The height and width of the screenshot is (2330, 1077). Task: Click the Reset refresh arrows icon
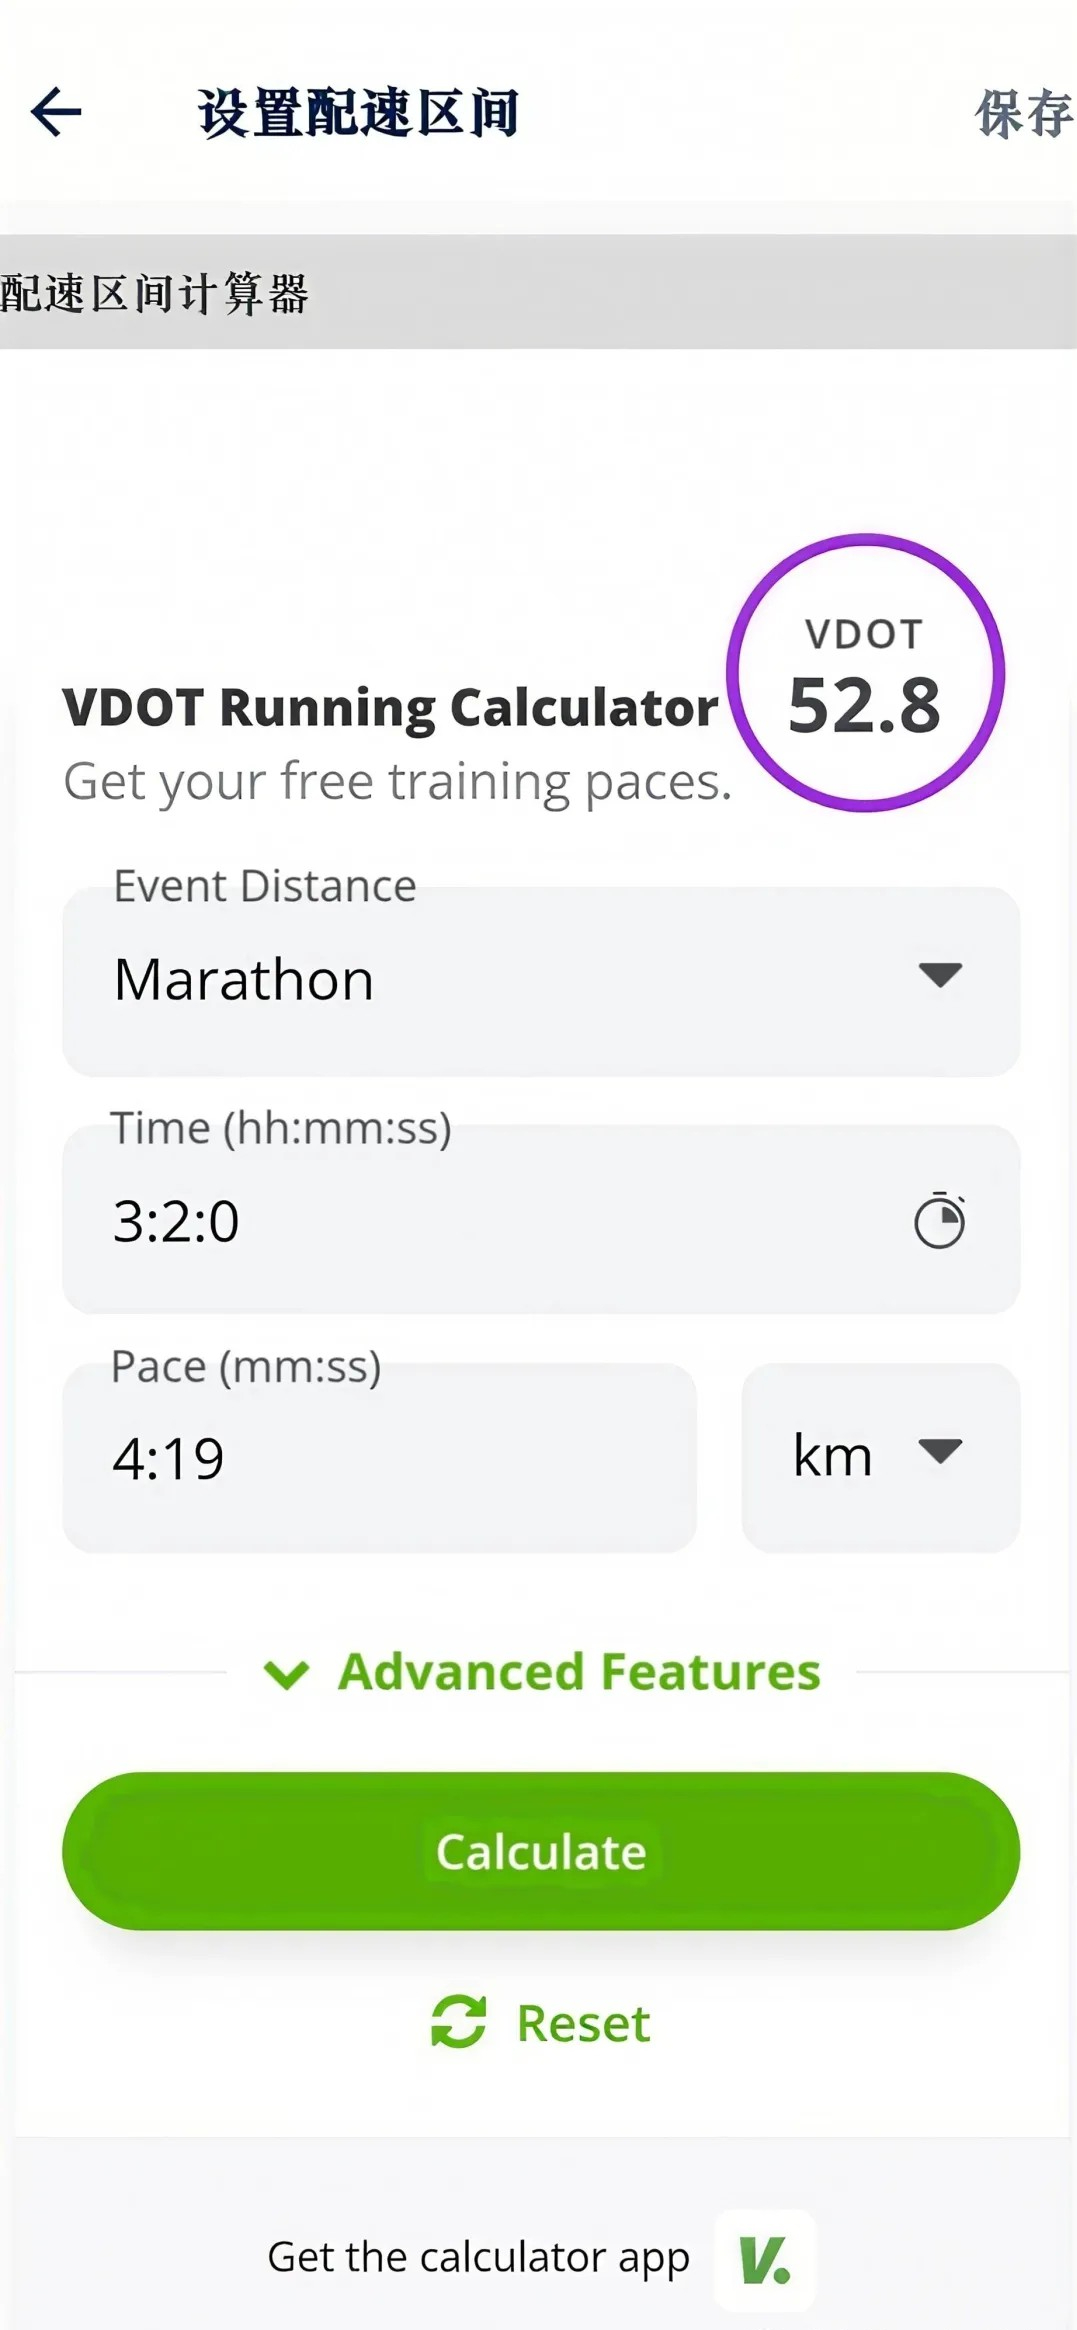(458, 2022)
